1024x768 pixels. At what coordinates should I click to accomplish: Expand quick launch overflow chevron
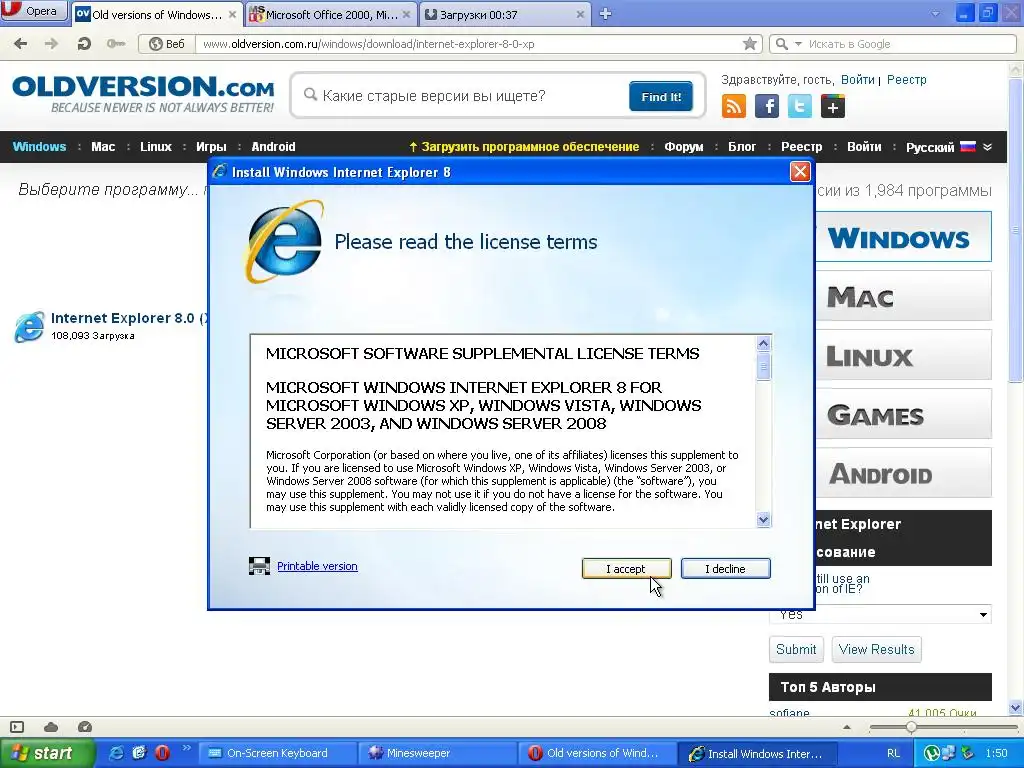click(185, 748)
